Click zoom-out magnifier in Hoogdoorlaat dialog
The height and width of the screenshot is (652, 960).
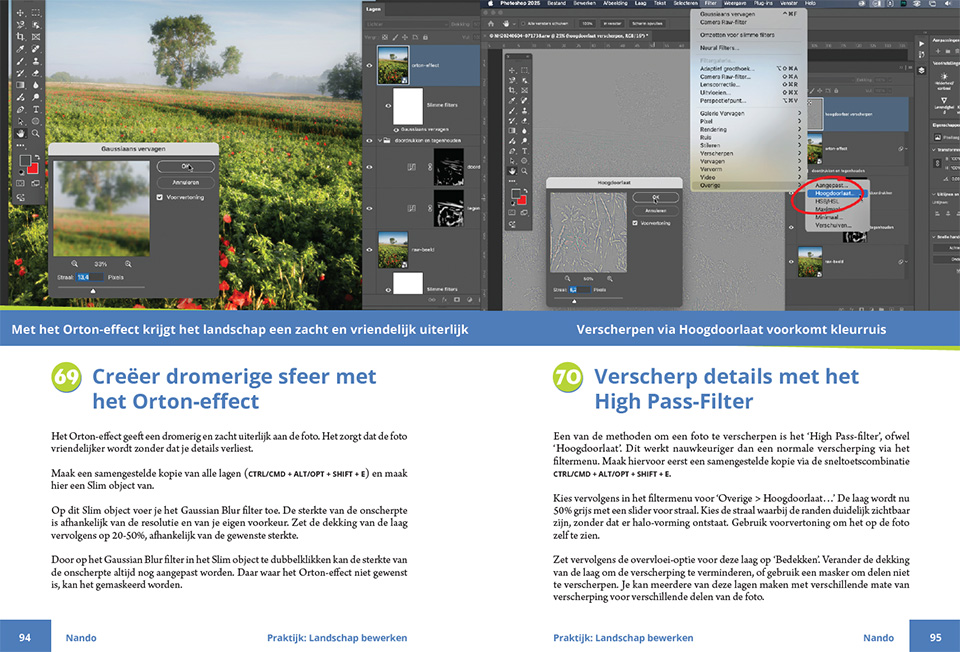click(x=567, y=279)
